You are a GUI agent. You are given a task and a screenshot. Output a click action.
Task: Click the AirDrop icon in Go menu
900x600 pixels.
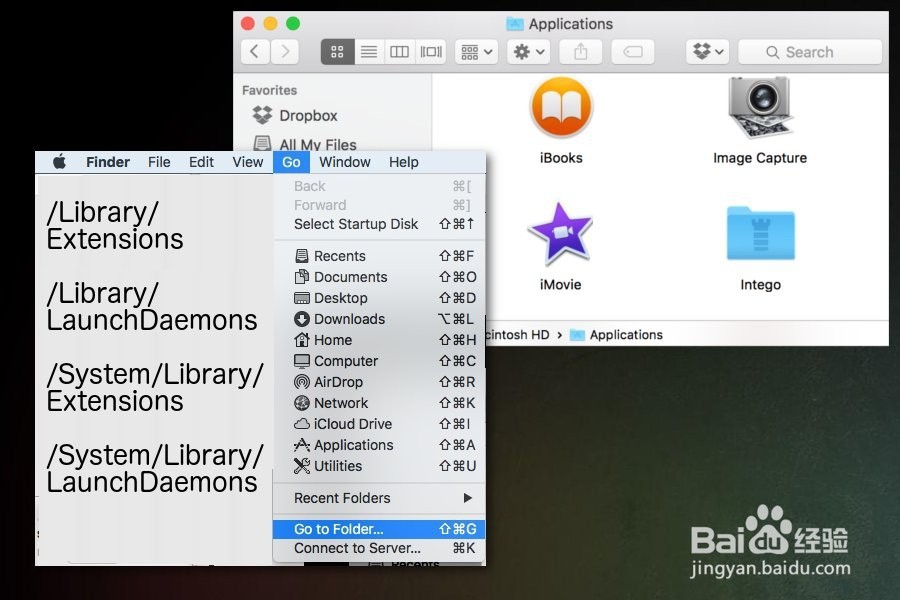tap(301, 382)
